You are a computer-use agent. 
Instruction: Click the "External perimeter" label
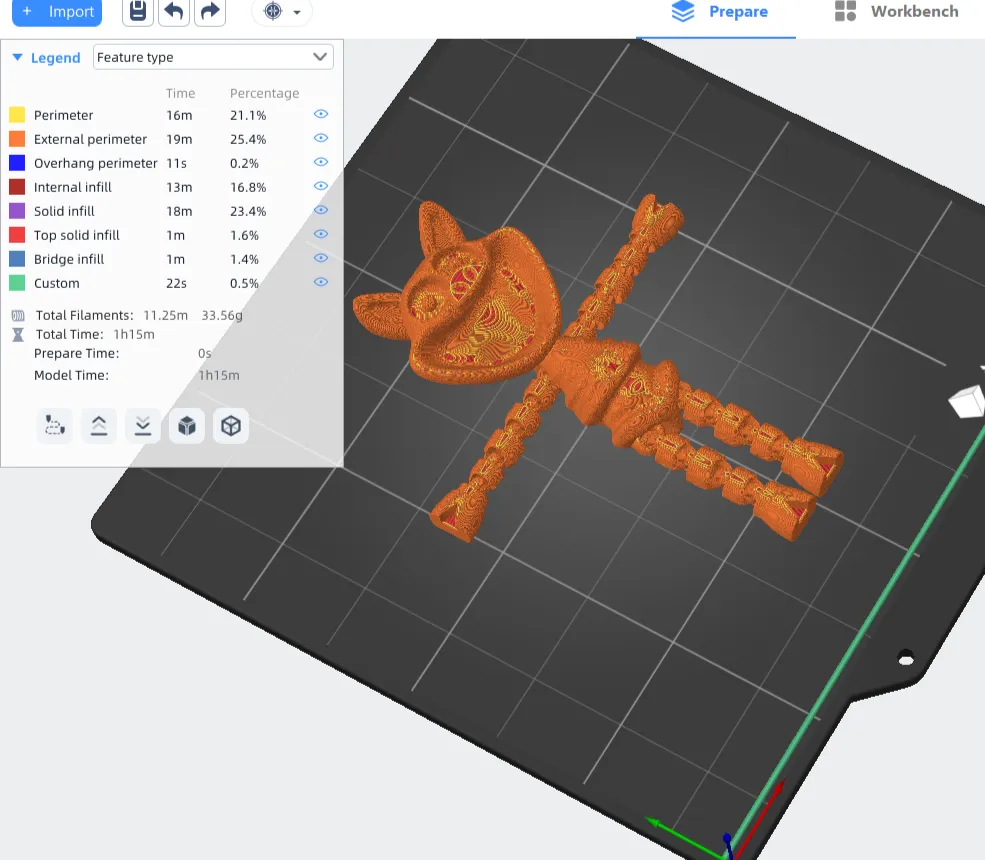(90, 139)
